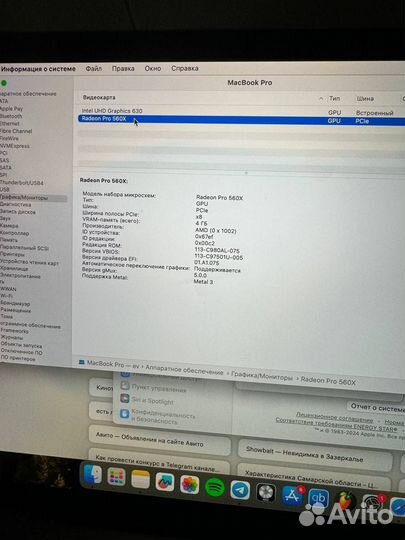Toggle sort arrow in Видеокарта column header
The image size is (405, 540).
coord(321,98)
